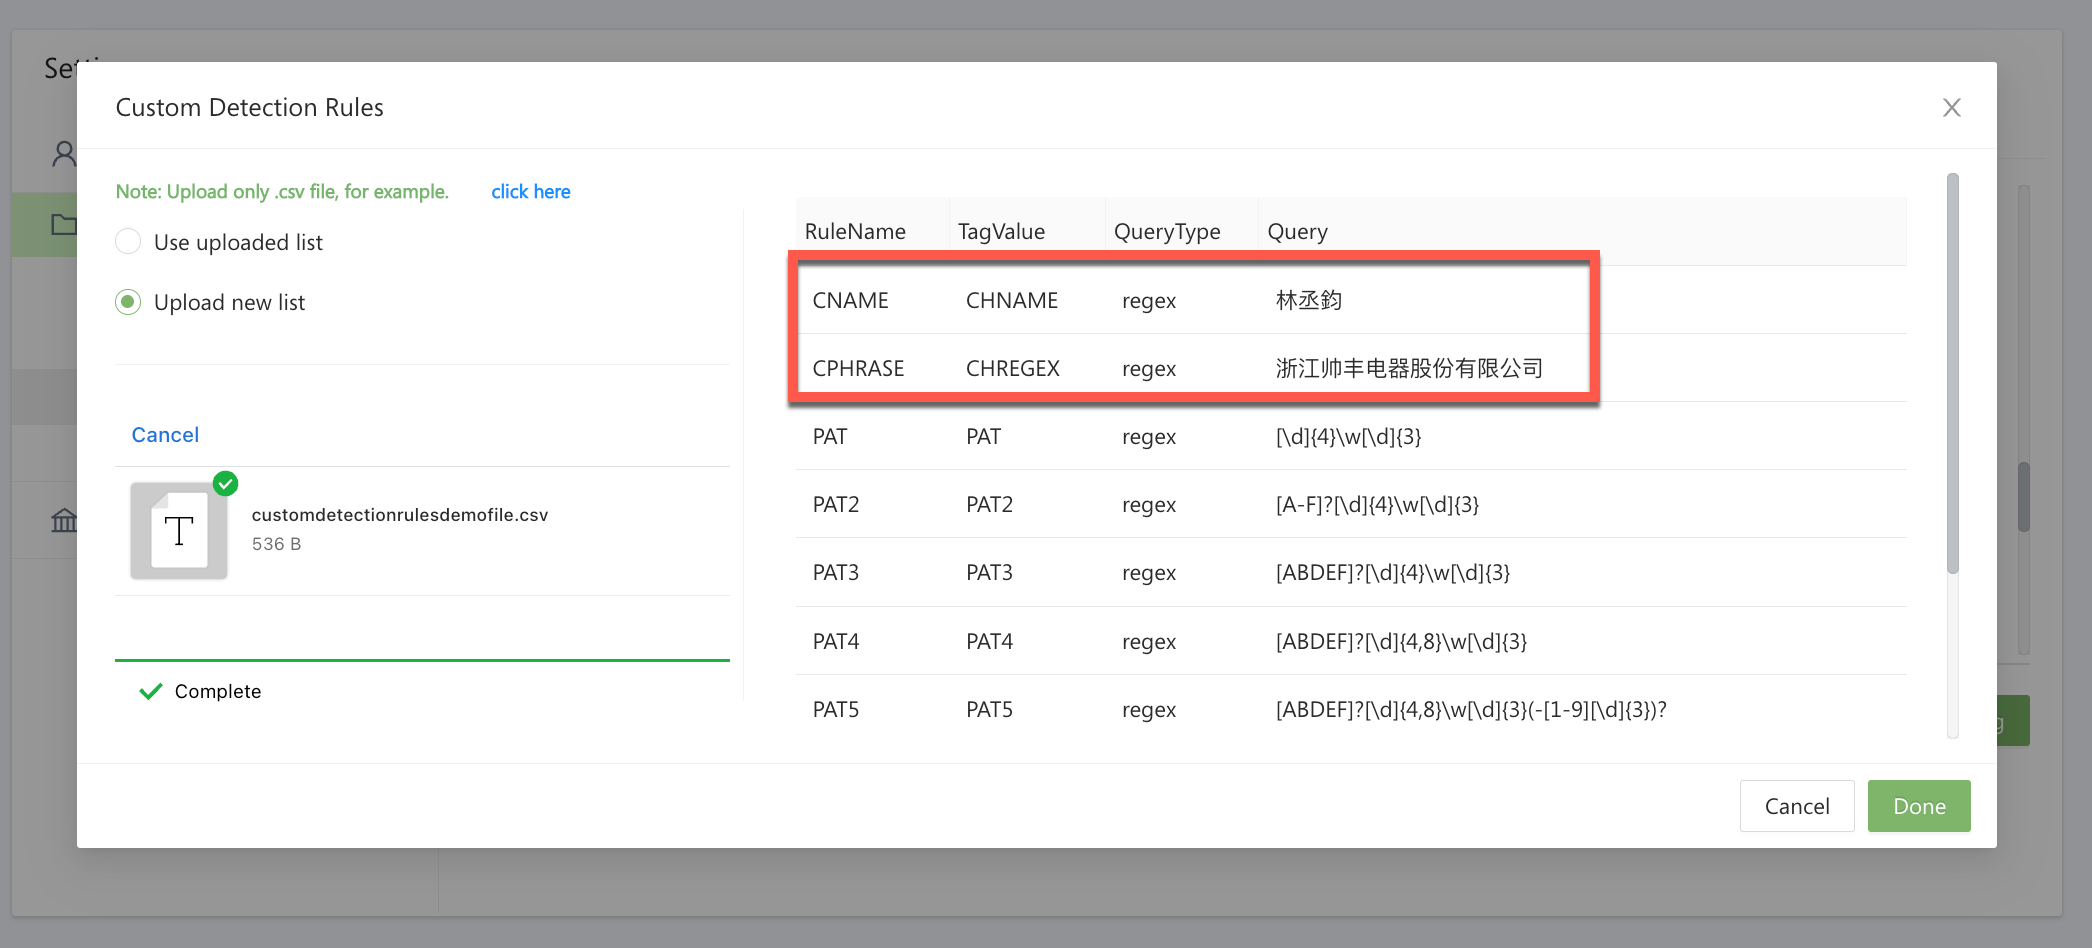Click the rules table vertical scrollbar
The height and width of the screenshot is (948, 2092).
point(1952,375)
